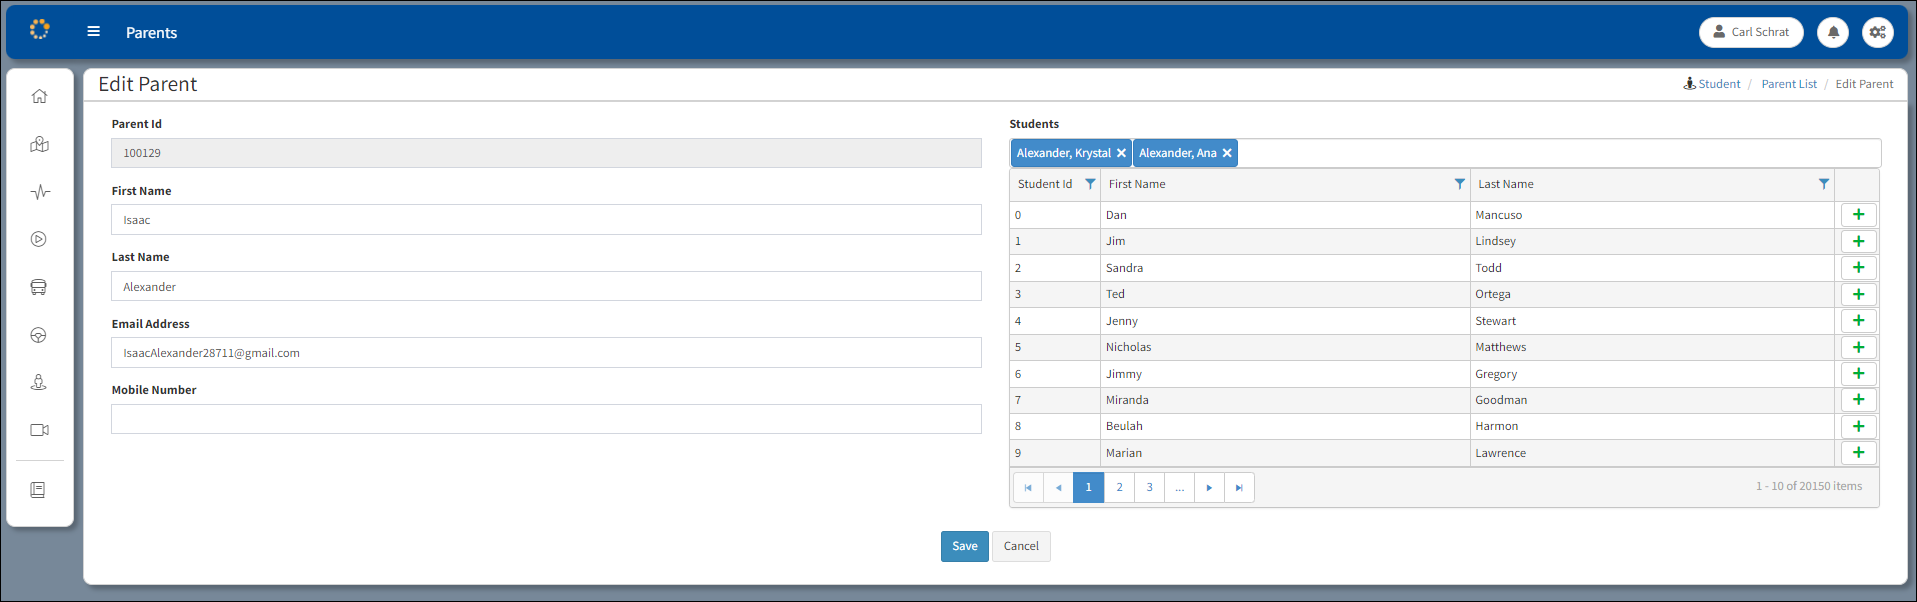
Task: Go to last page of students
Action: [x=1239, y=488]
